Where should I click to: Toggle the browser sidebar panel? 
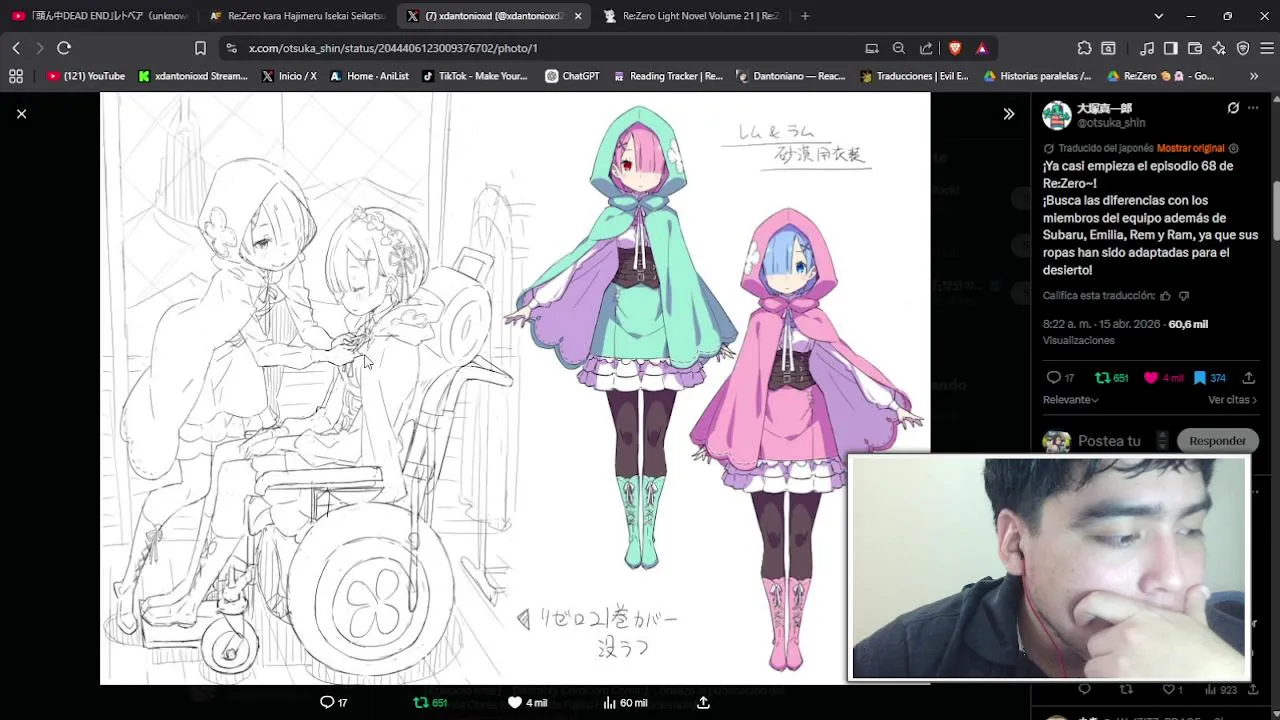(x=1171, y=48)
